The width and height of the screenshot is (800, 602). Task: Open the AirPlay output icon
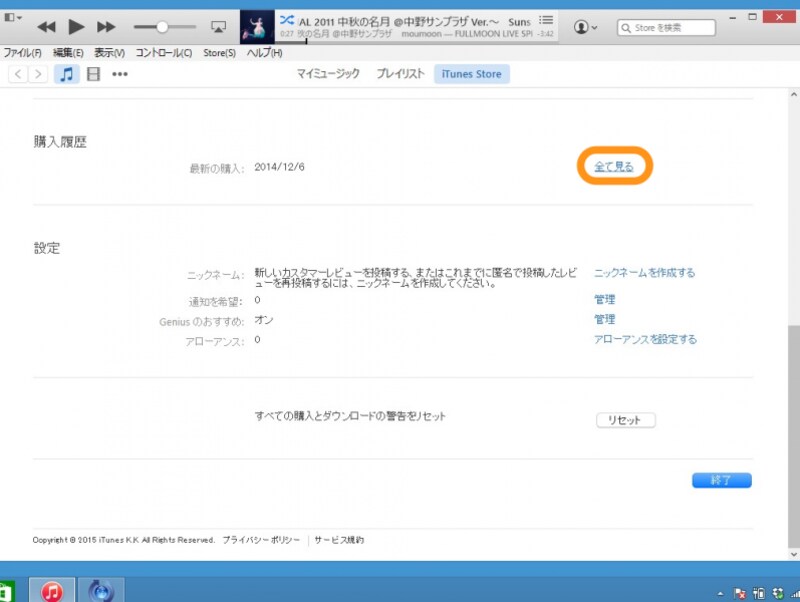coord(218,27)
